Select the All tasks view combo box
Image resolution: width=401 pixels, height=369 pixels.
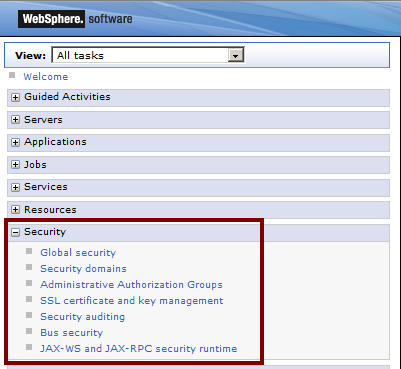(148, 55)
